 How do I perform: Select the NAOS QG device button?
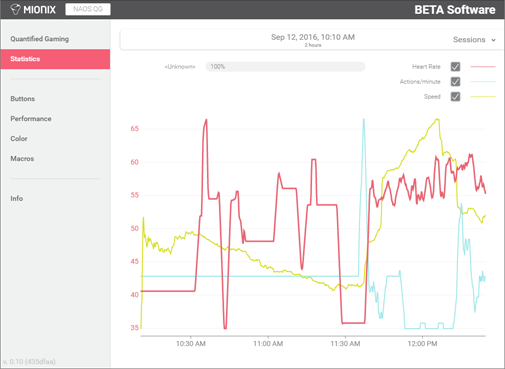tap(88, 9)
